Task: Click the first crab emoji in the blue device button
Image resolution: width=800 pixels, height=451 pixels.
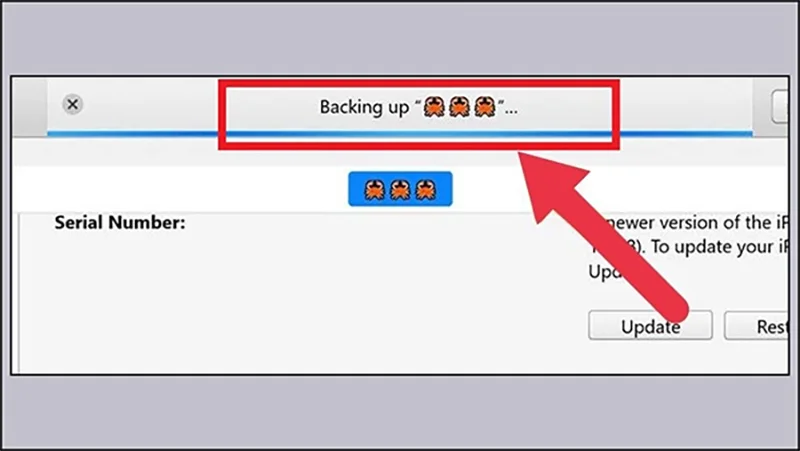Action: tap(374, 189)
